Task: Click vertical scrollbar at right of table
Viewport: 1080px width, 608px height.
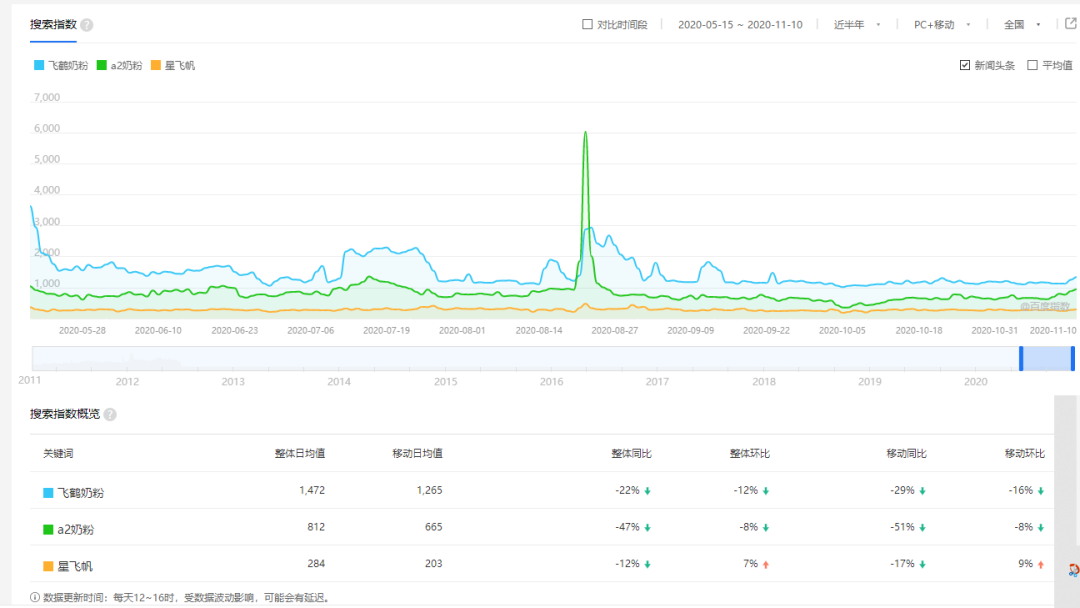Action: coord(1065,501)
